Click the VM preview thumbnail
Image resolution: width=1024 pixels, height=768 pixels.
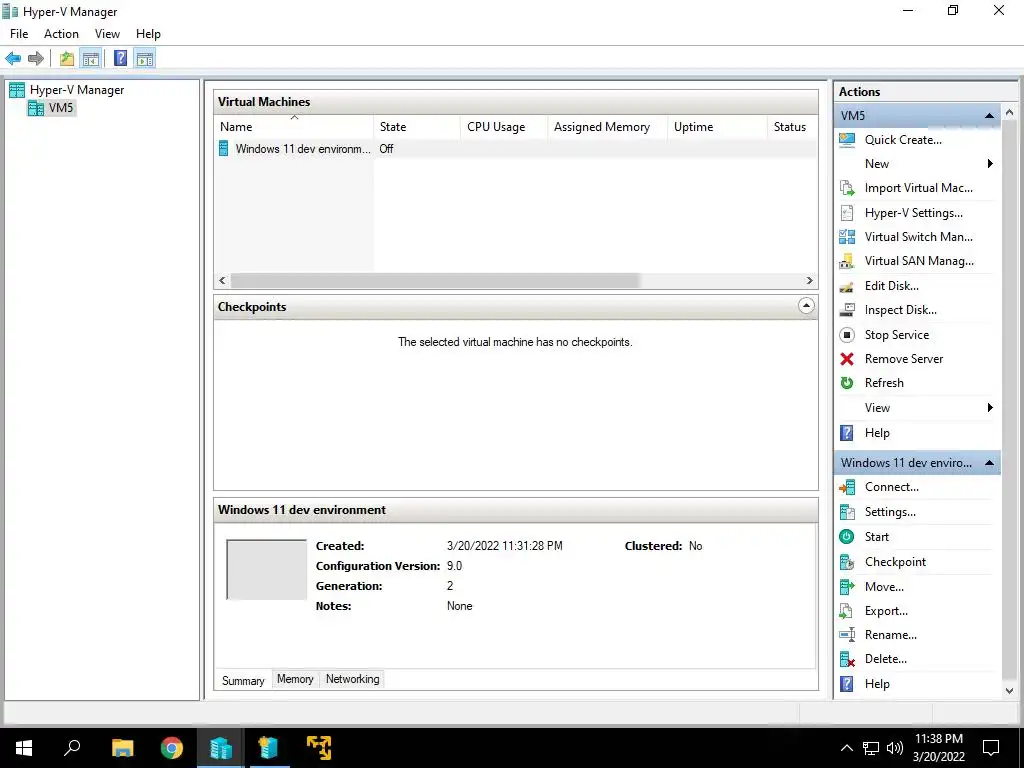click(266, 569)
